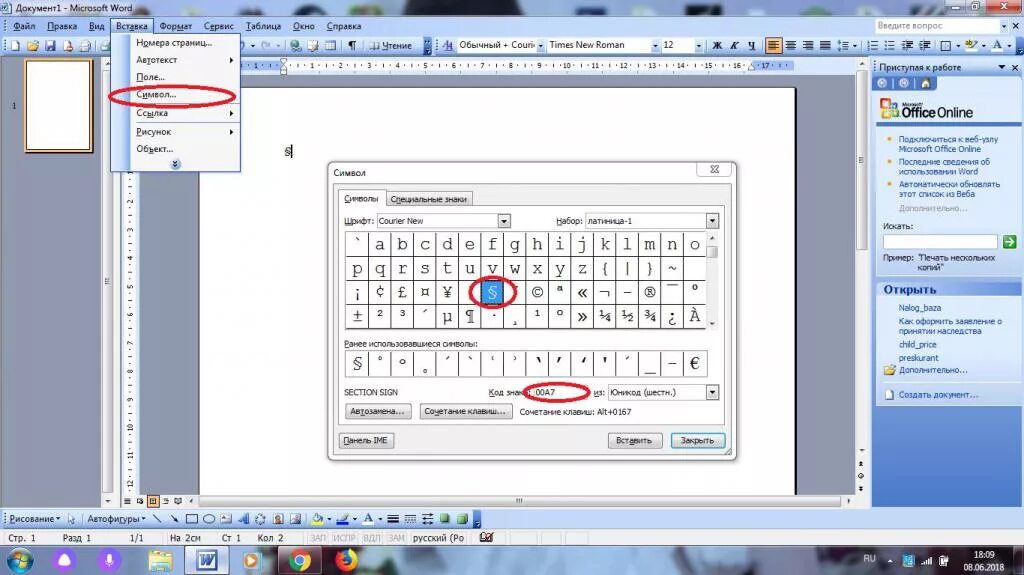This screenshot has width=1024, height=575.
Task: Click the hyperlink globe icon
Action: (296, 45)
